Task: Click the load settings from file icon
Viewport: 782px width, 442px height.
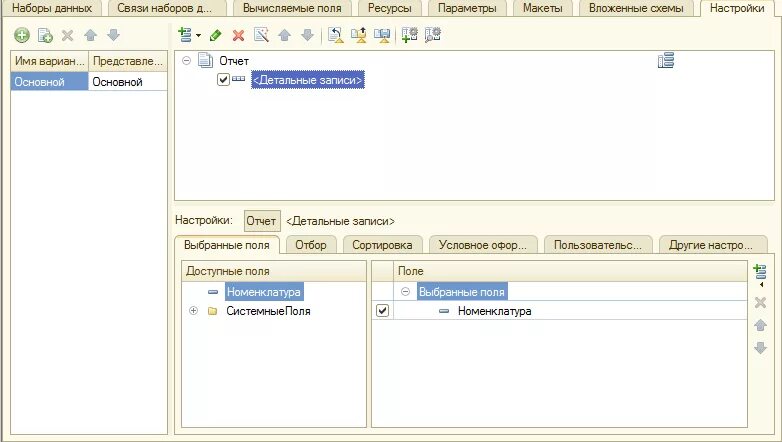Action: 359,35
